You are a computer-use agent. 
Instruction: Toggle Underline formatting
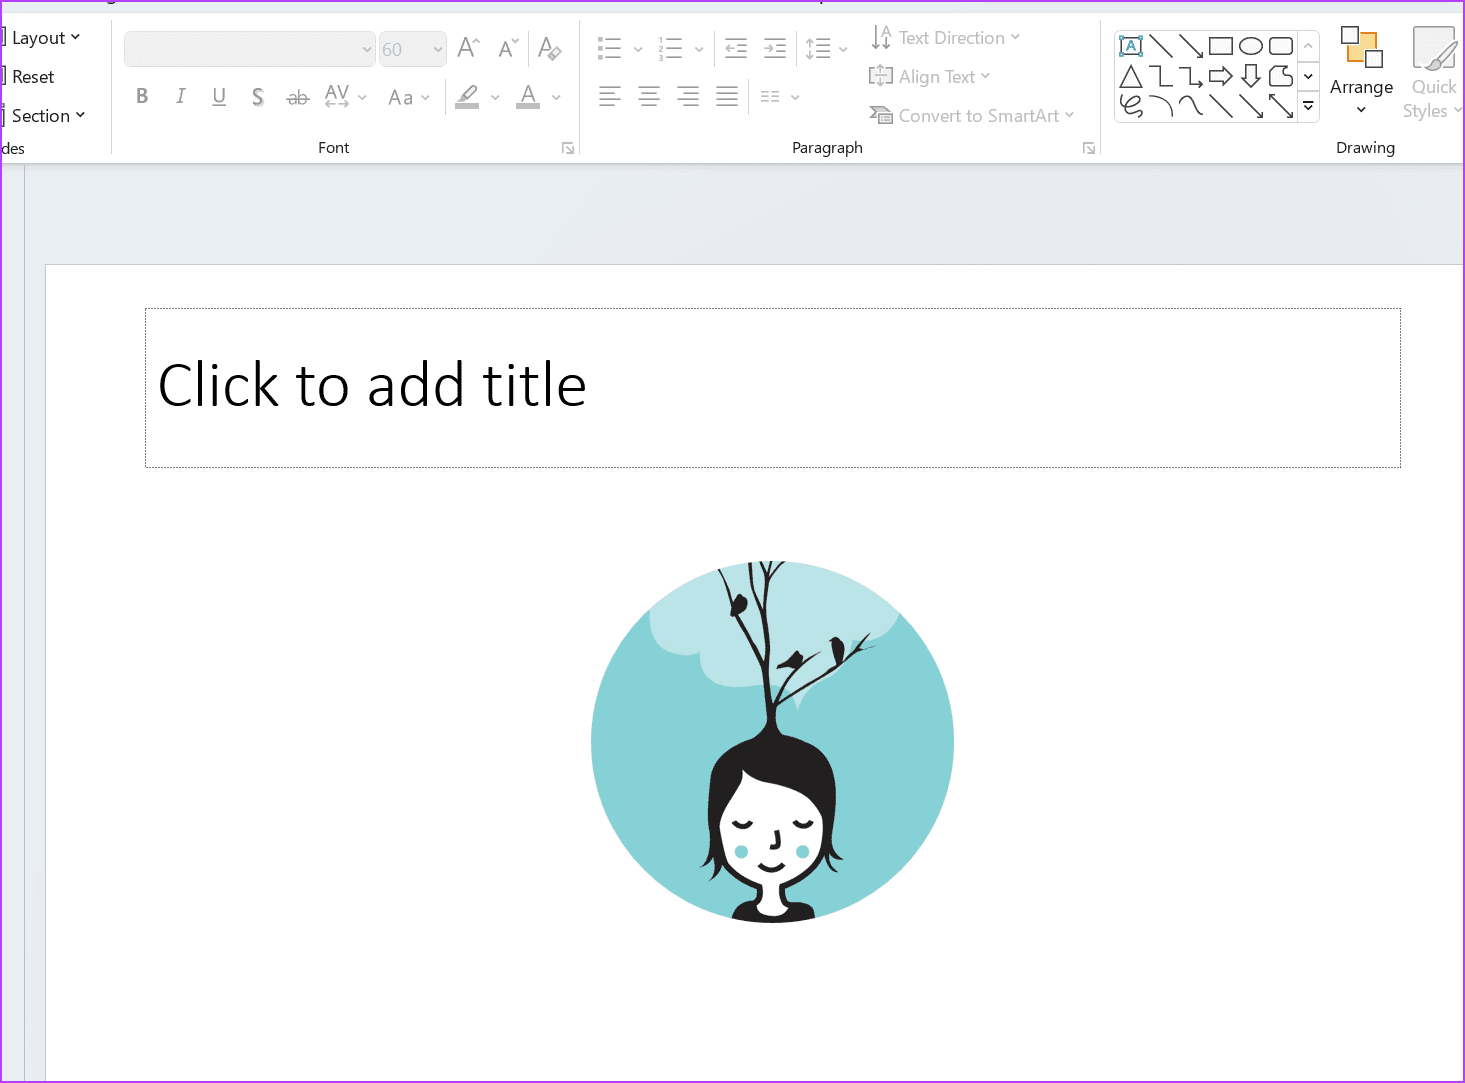coord(219,97)
